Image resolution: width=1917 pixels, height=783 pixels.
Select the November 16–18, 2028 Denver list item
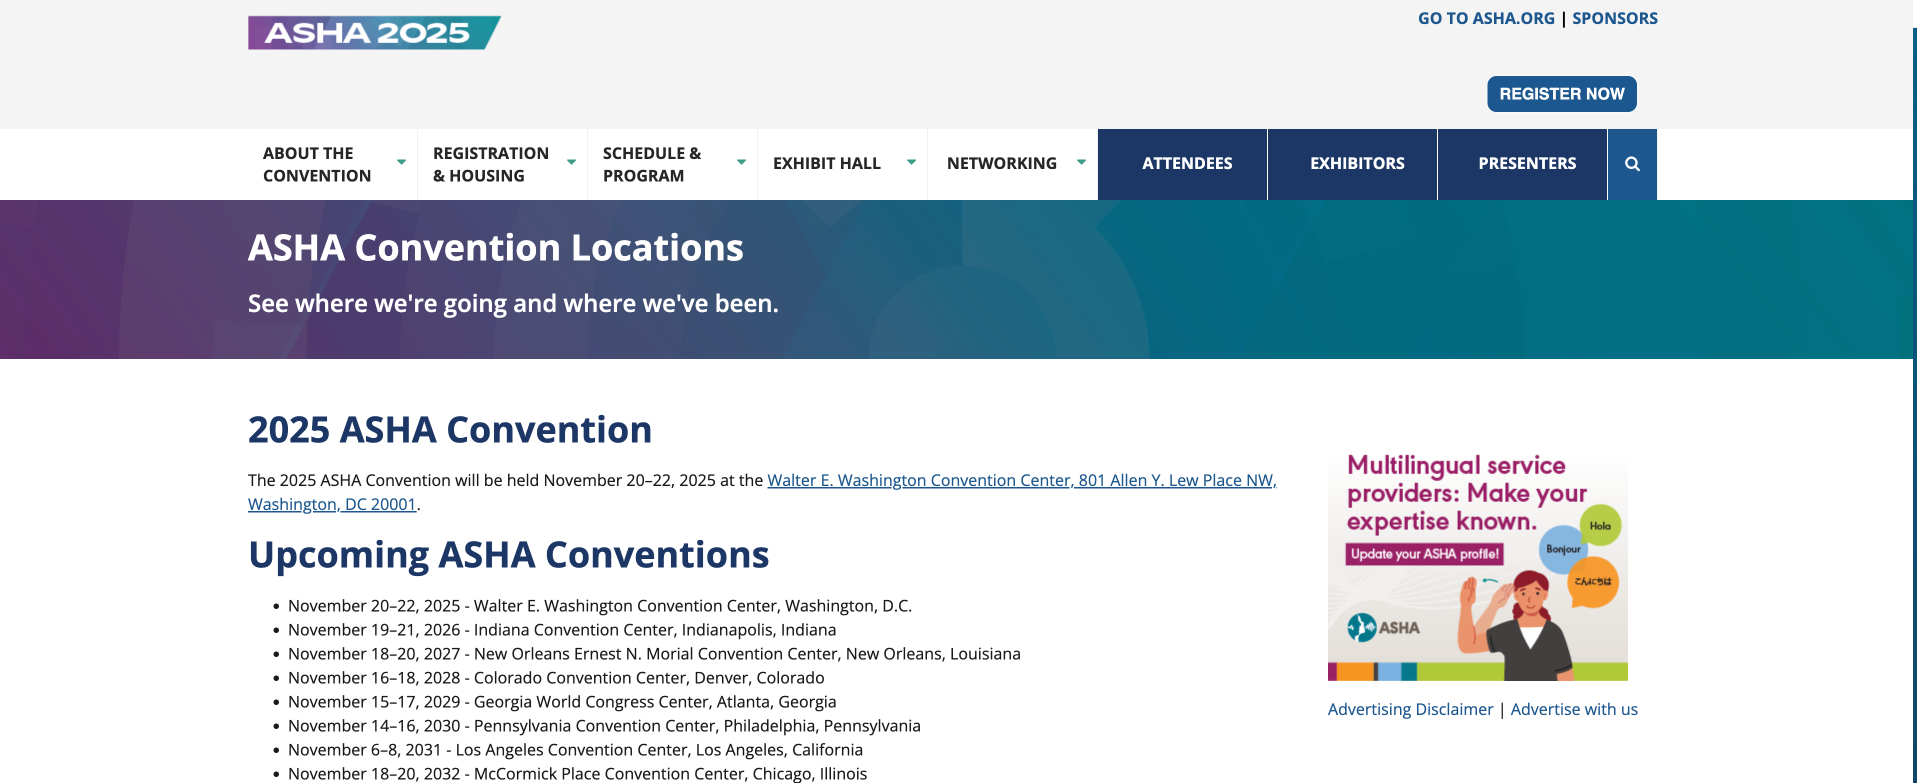pos(556,678)
